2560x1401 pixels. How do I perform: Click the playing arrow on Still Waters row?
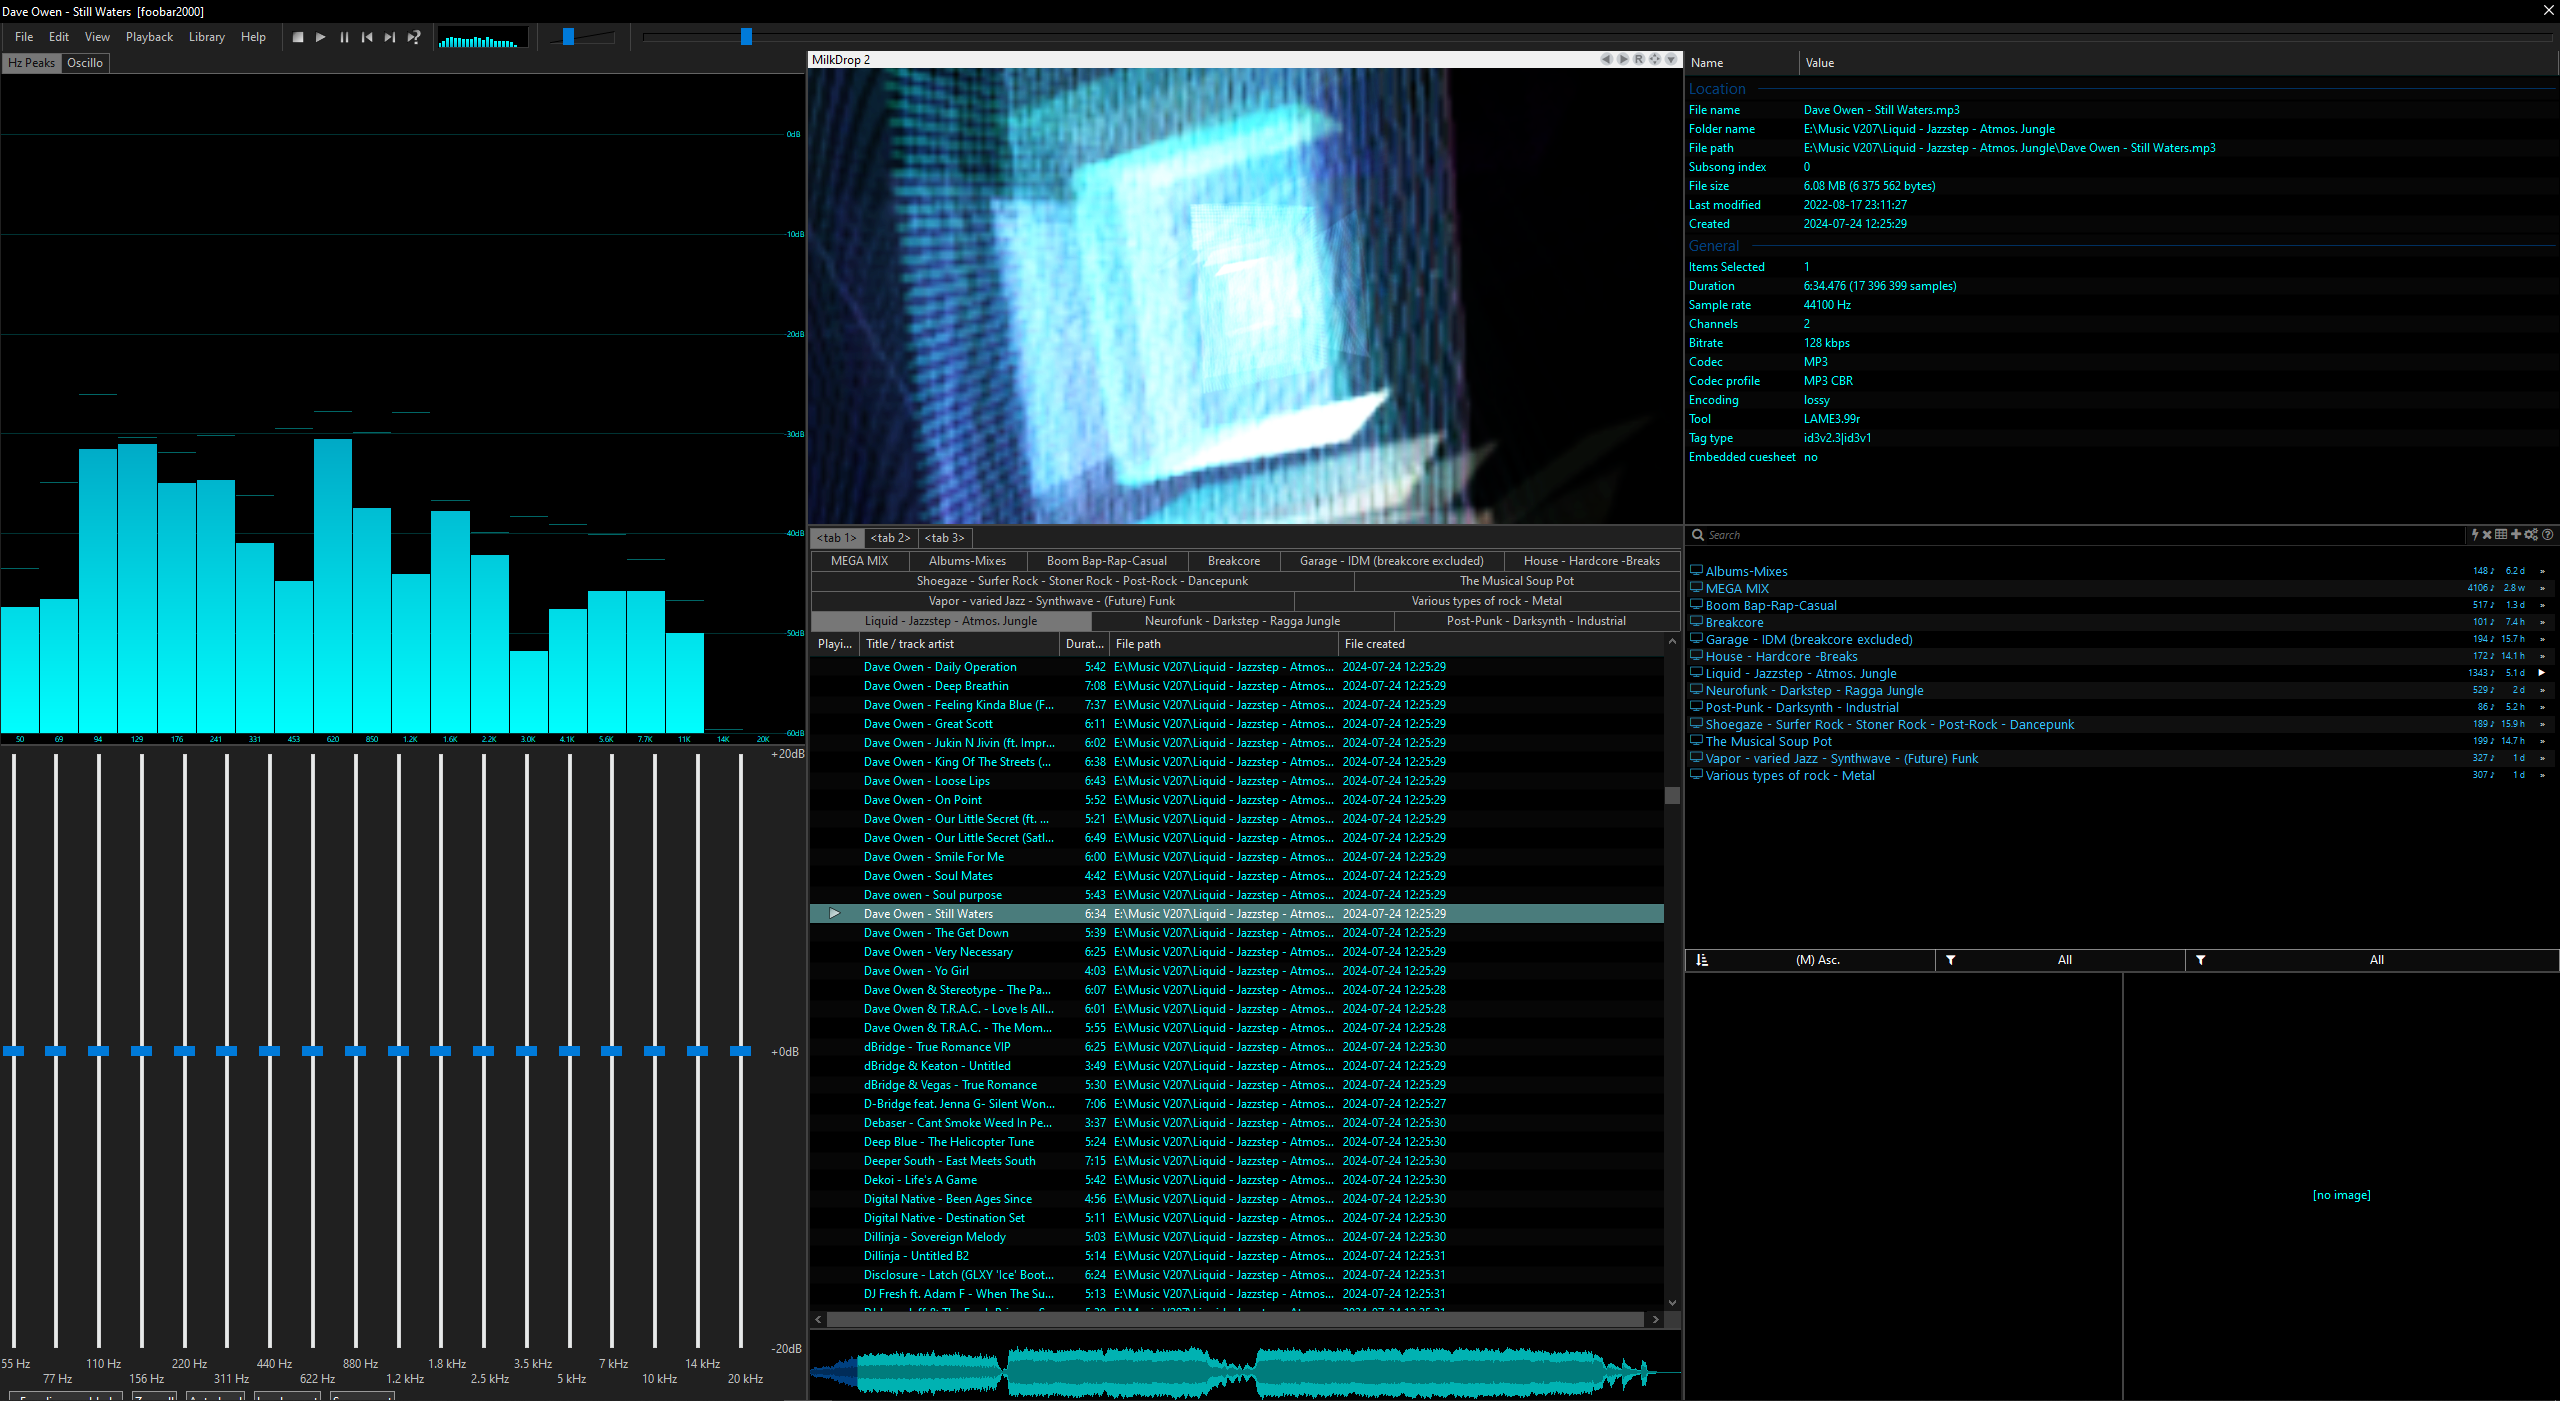pos(835,914)
